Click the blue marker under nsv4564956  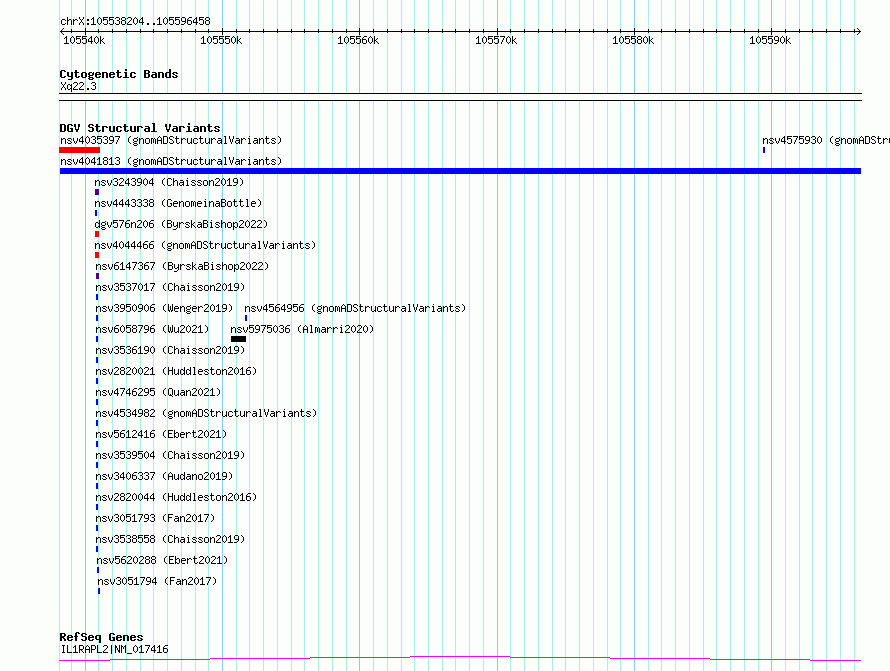pos(246,318)
